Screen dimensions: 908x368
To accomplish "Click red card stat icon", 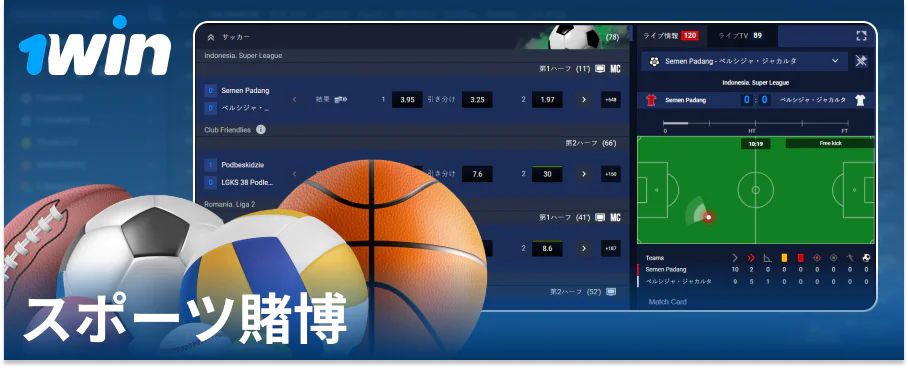I will point(801,258).
